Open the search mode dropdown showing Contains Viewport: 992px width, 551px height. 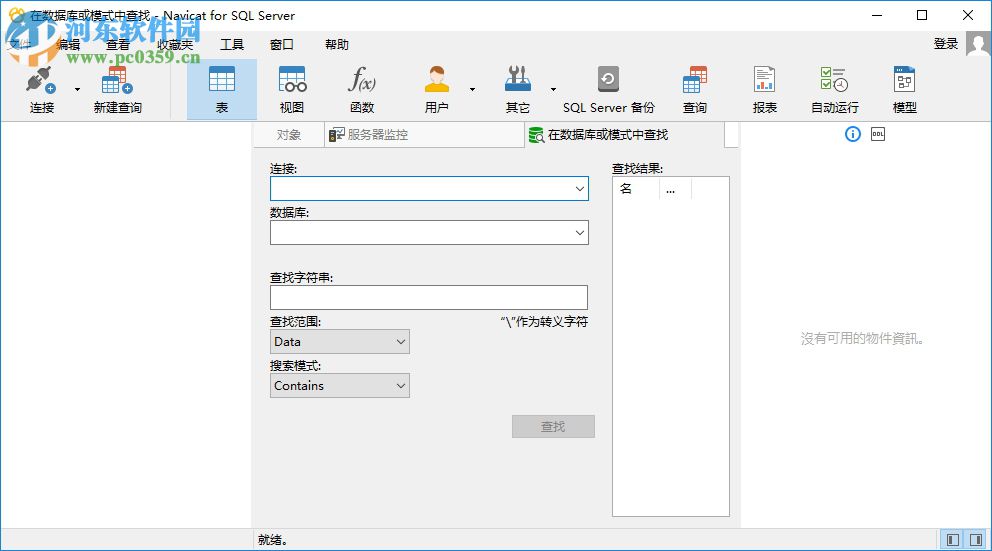click(340, 386)
